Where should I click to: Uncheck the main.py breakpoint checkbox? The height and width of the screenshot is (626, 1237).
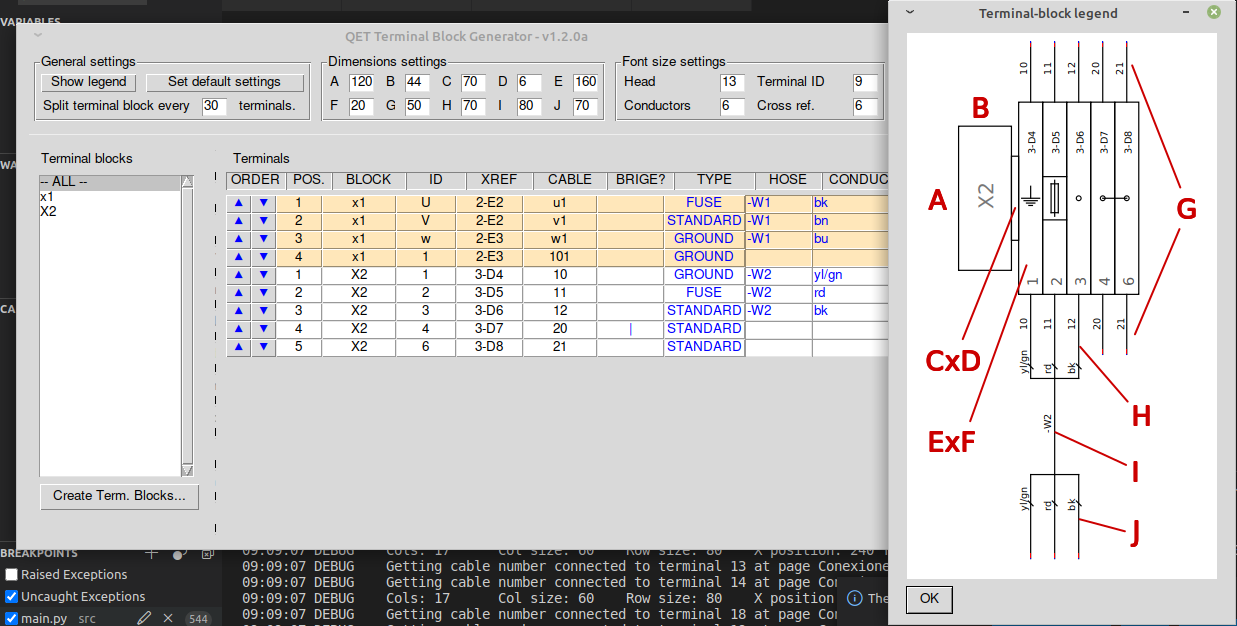click(x=12, y=619)
